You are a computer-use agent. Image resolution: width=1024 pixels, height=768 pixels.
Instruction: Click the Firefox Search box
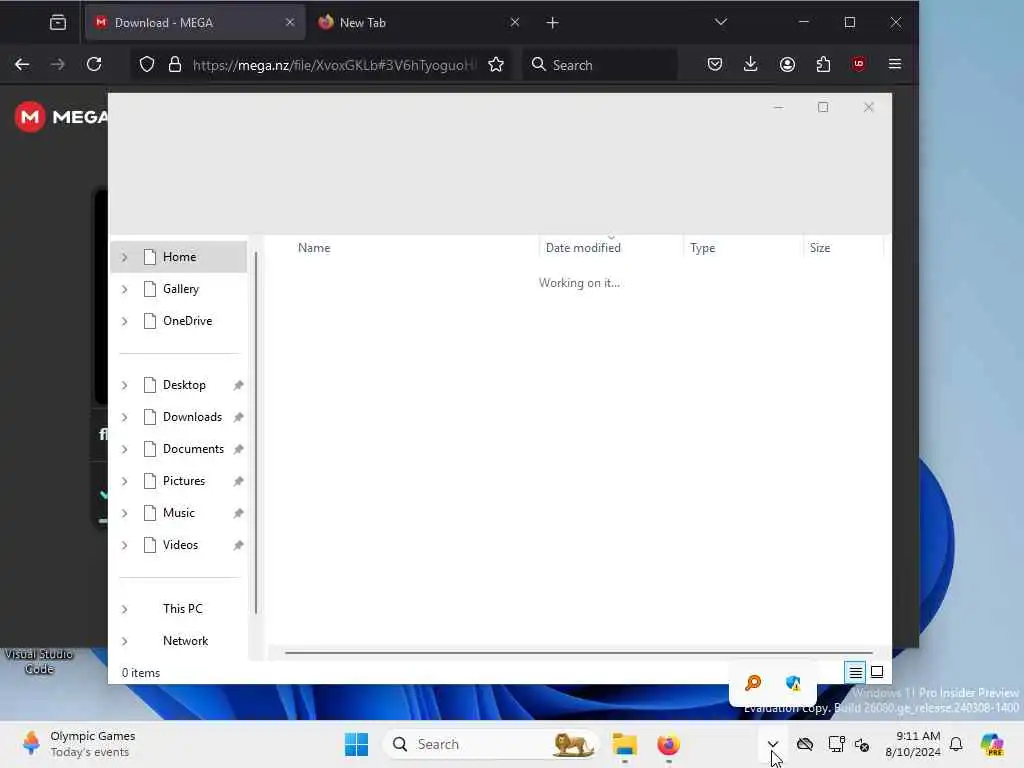pyautogui.click(x=600, y=65)
